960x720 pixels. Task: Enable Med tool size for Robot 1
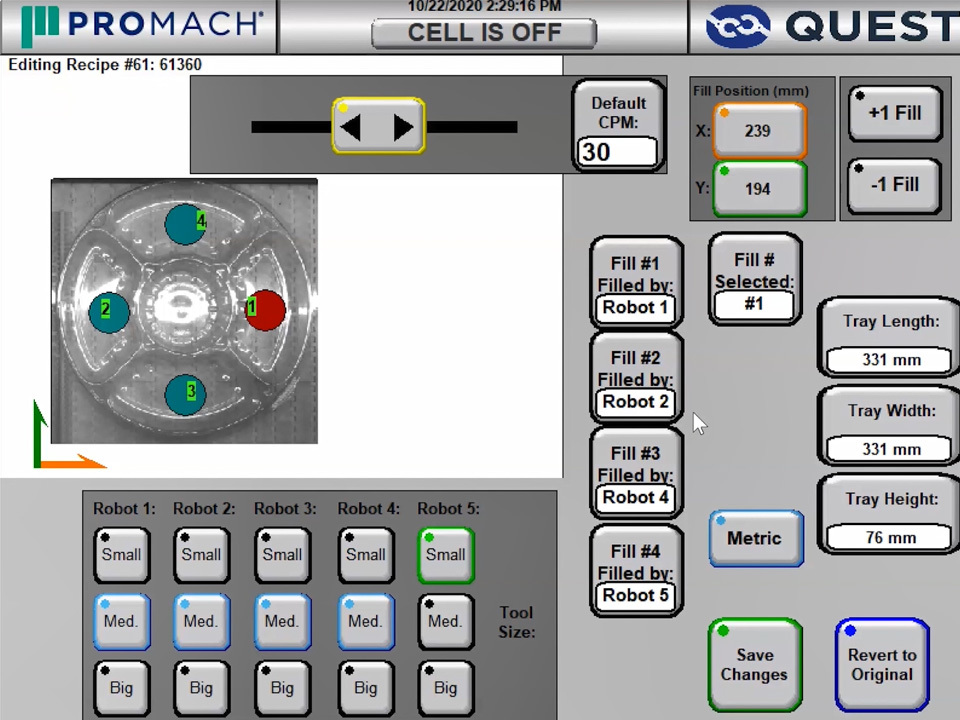point(121,621)
